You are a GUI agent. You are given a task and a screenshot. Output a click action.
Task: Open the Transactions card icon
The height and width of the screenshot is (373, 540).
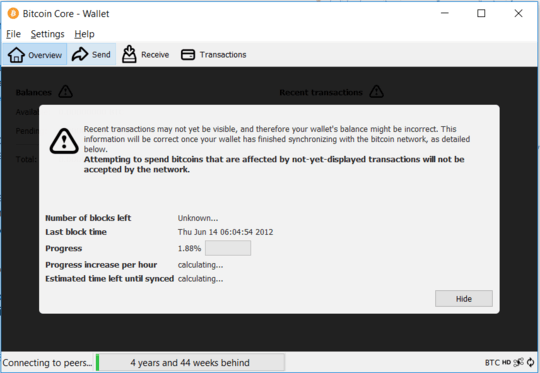click(x=188, y=55)
